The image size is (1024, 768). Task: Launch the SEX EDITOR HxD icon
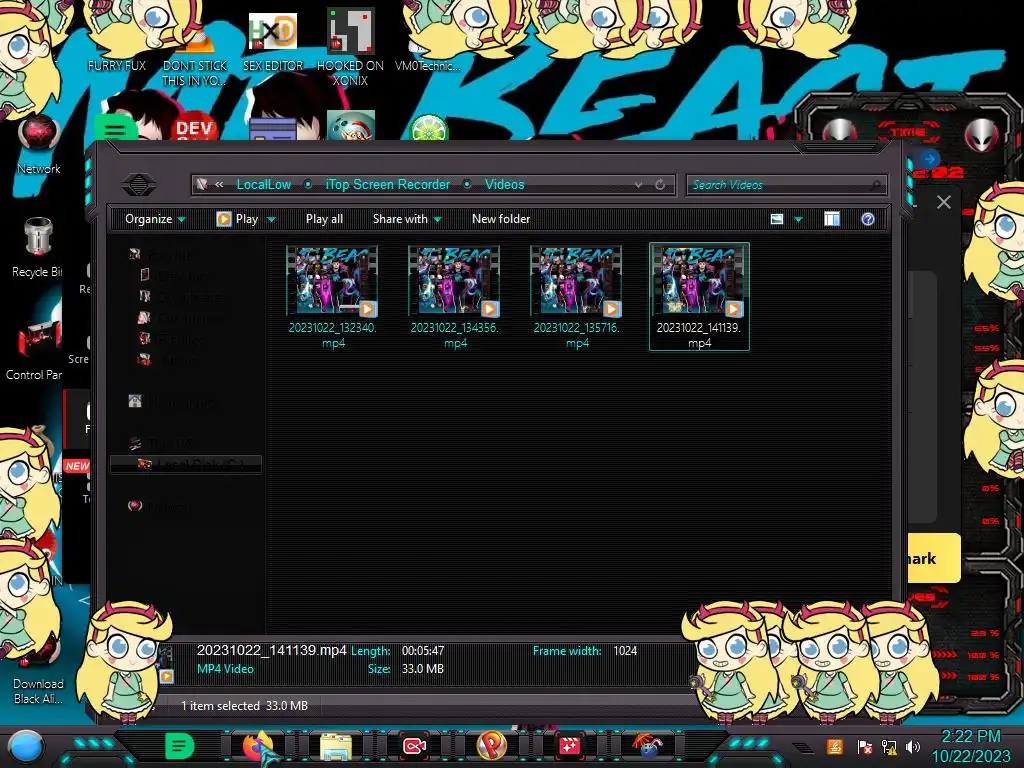tap(273, 42)
